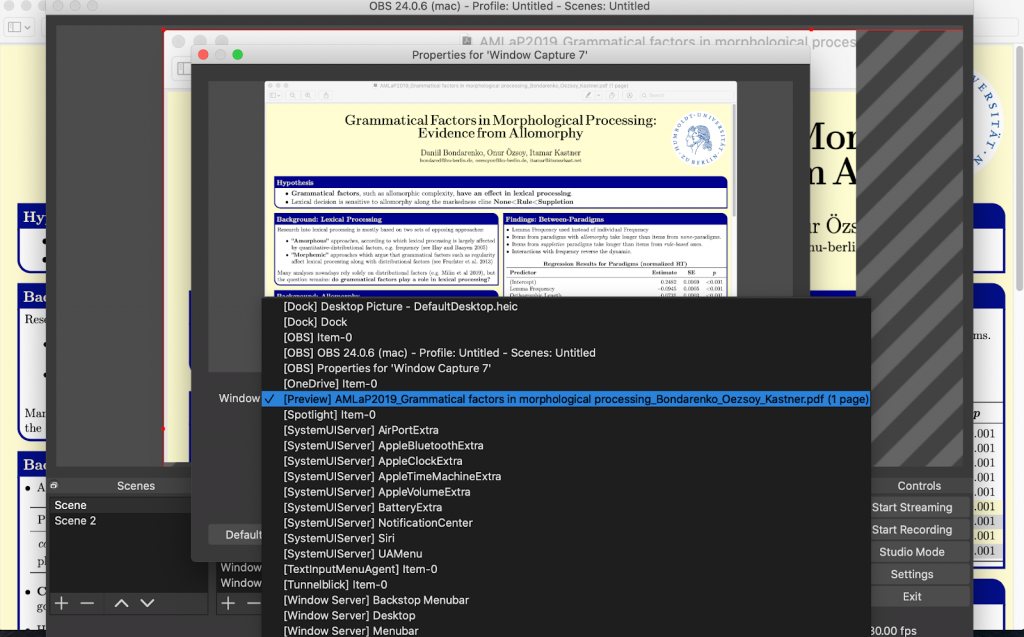This screenshot has width=1024, height=637.
Task: Move scene up with up arrow
Action: pyautogui.click(x=121, y=603)
